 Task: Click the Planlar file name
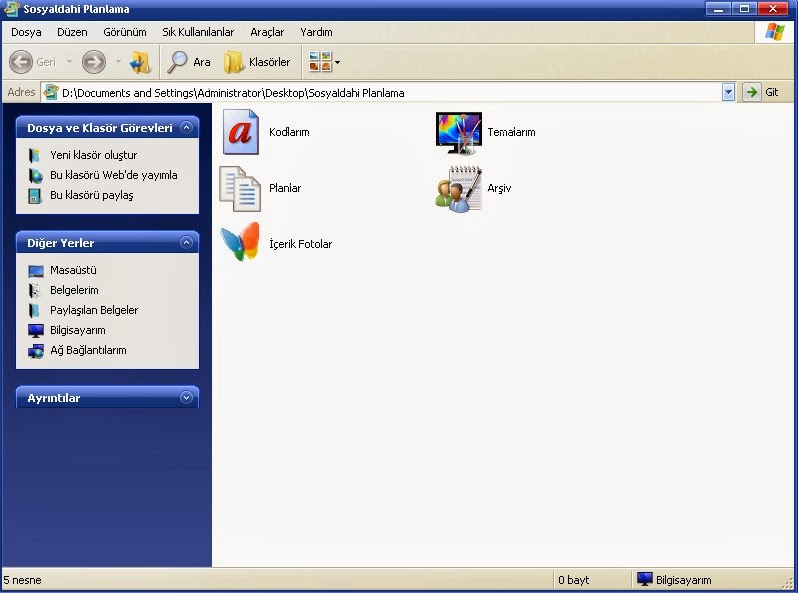285,188
